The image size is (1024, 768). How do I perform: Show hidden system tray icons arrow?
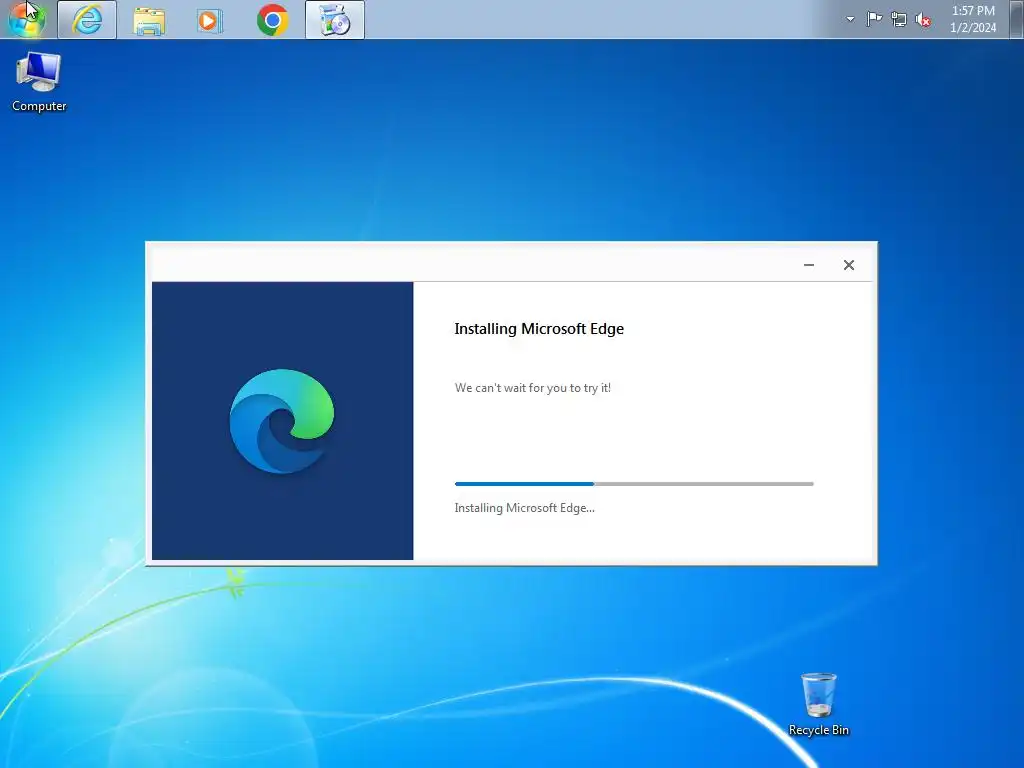click(850, 19)
